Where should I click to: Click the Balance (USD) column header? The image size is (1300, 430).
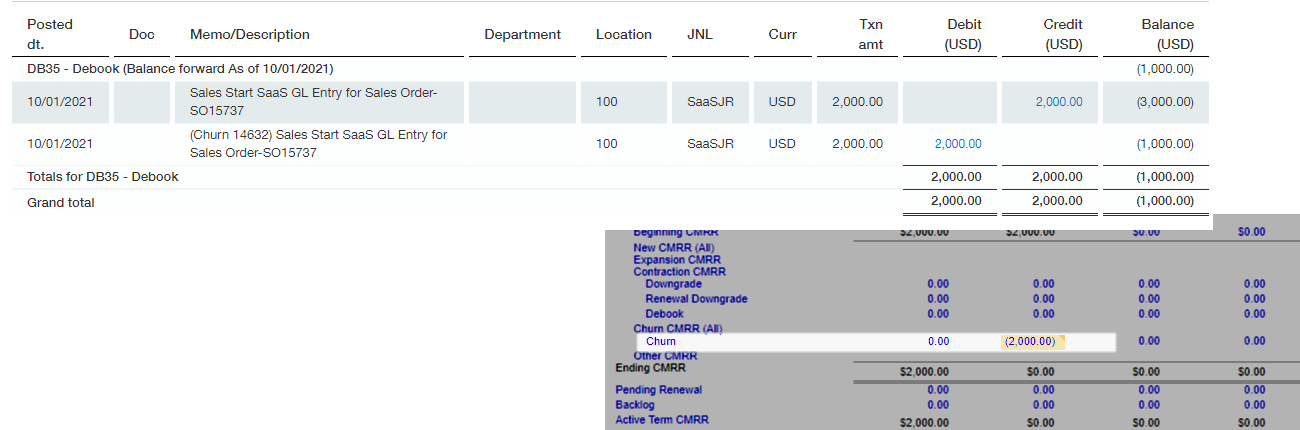coord(1167,34)
